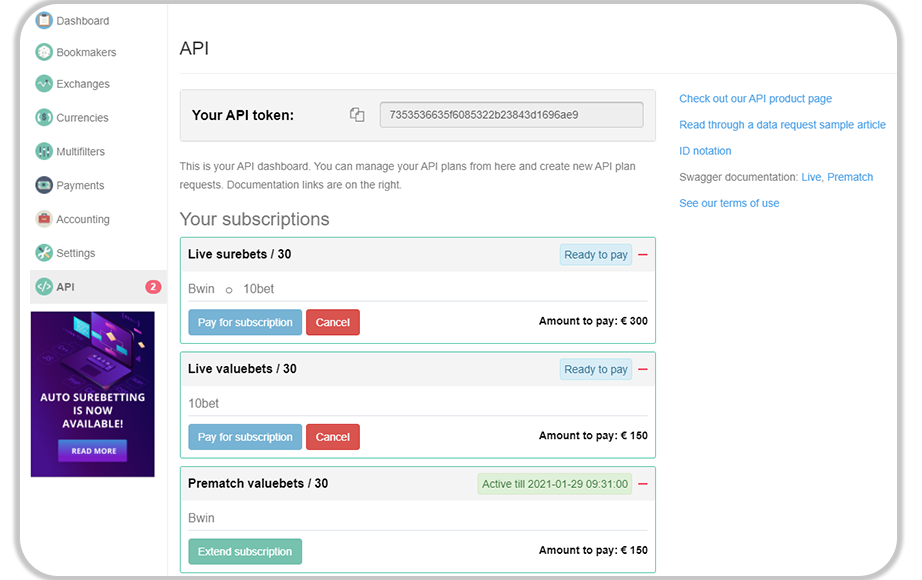The height and width of the screenshot is (580, 922).
Task: Click Read More on the surebetting banner
Action: click(92, 451)
